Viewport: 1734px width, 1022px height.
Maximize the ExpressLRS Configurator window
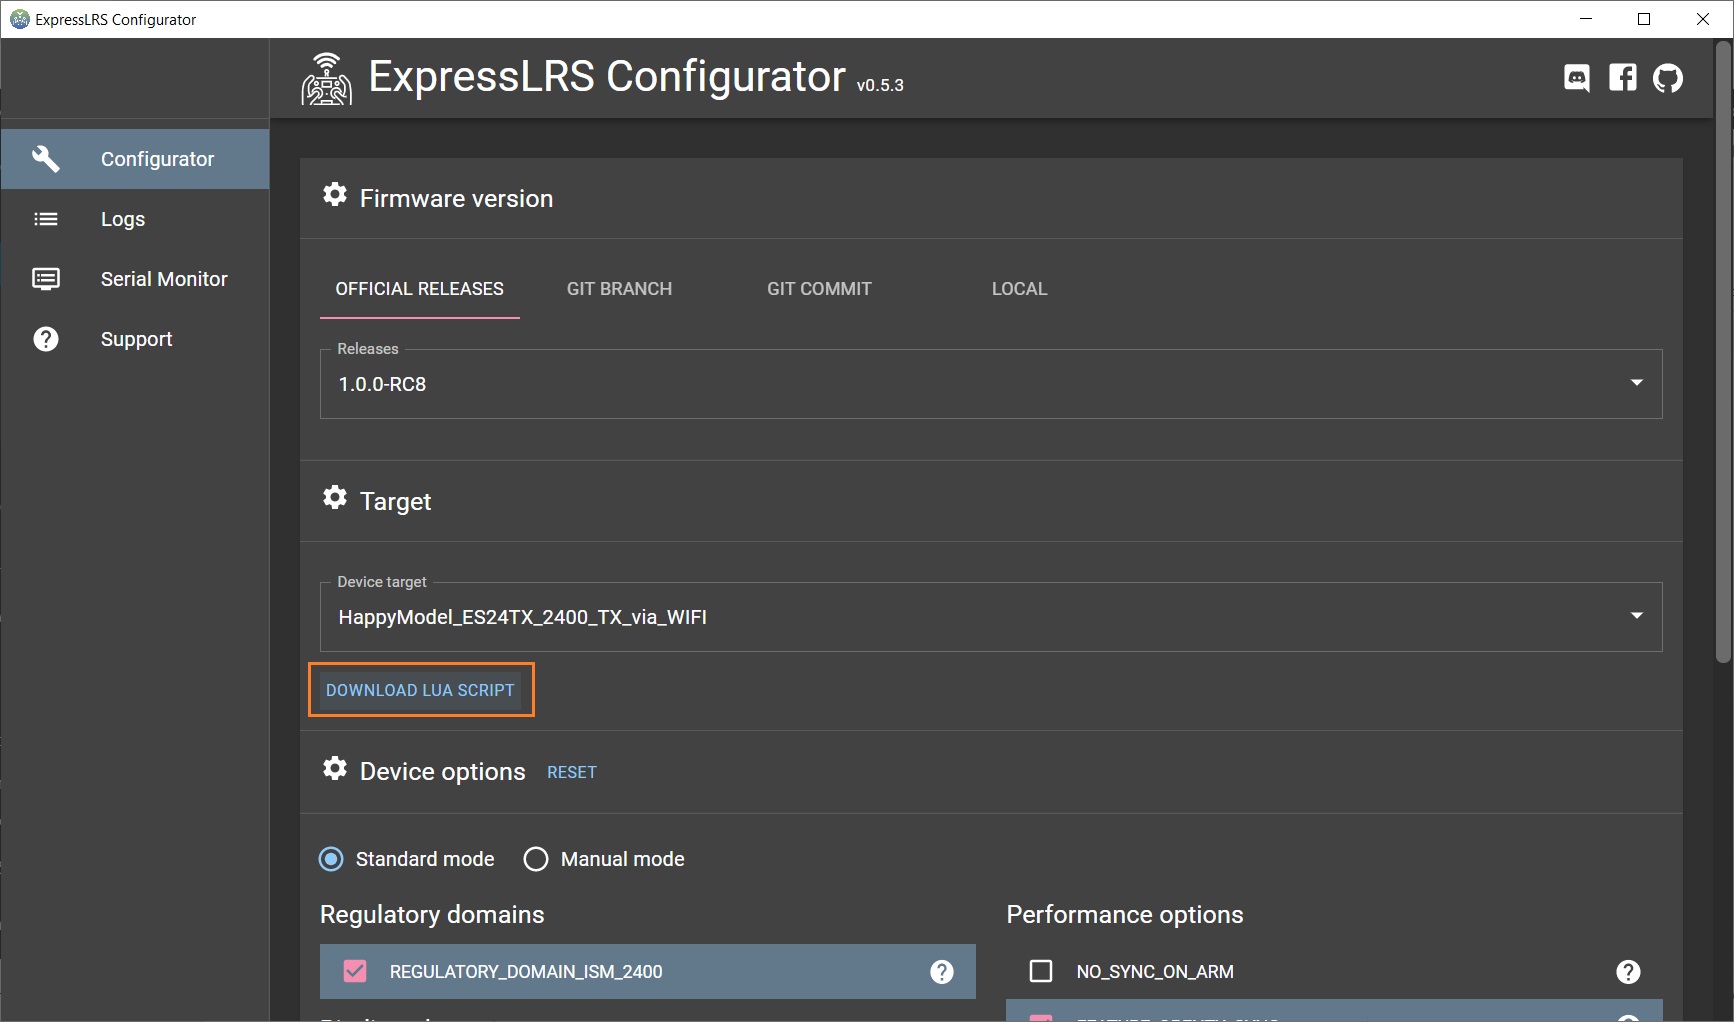pyautogui.click(x=1644, y=19)
